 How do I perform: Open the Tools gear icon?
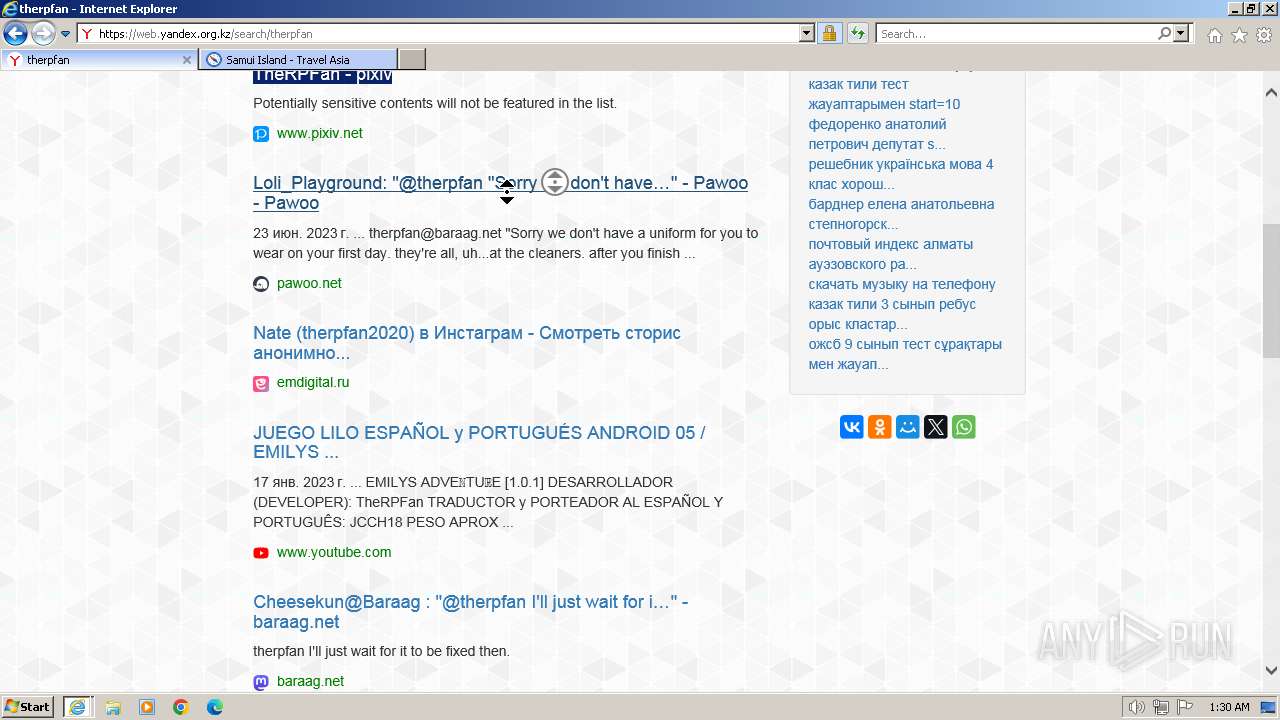coord(1264,35)
